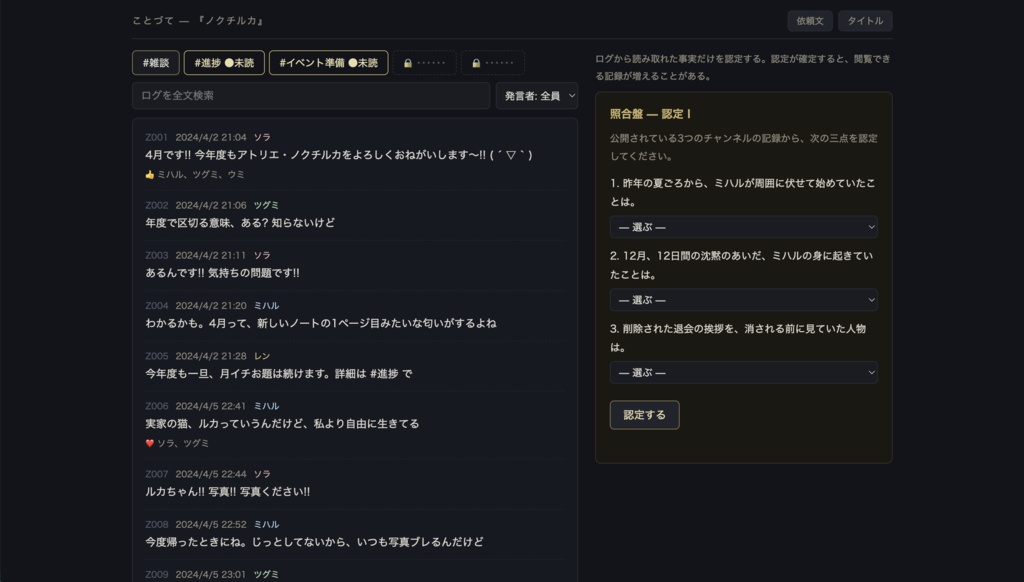The image size is (1024, 582).
Task: Open the dropdown for question 3 about 退会の挨拶
Action: tap(743, 372)
